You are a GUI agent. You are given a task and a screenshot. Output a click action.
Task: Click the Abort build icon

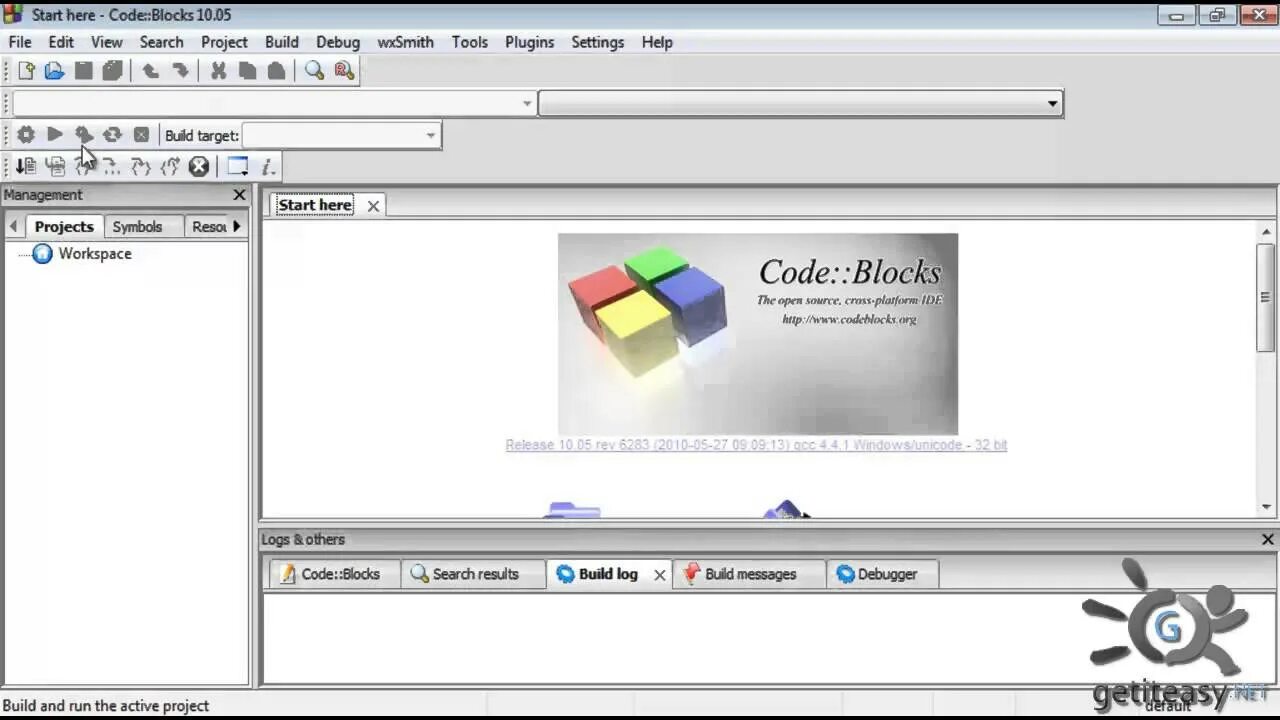point(141,135)
